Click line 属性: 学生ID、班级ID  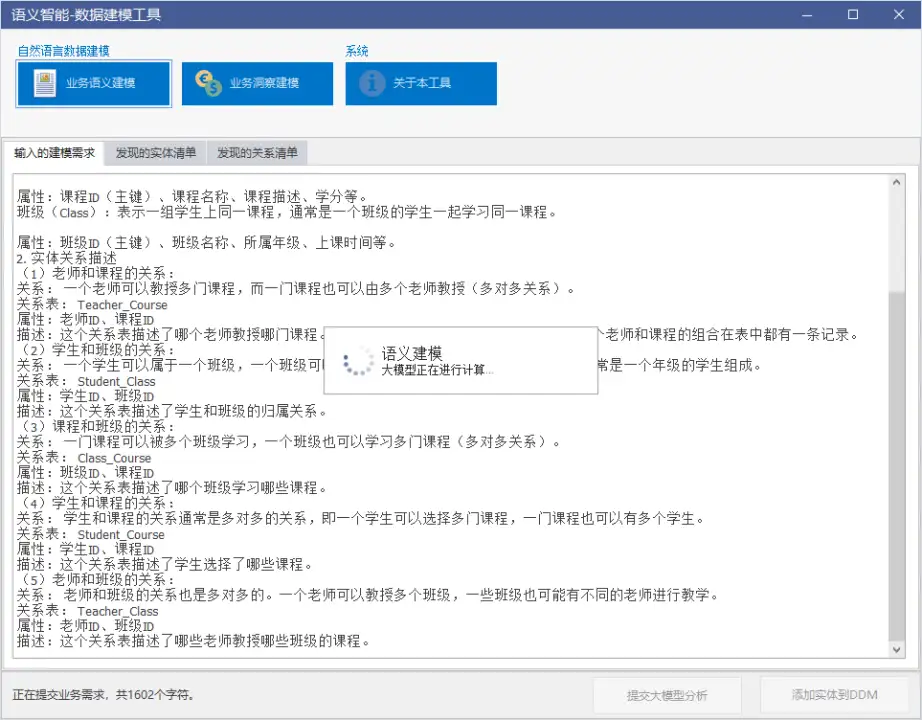85,396
